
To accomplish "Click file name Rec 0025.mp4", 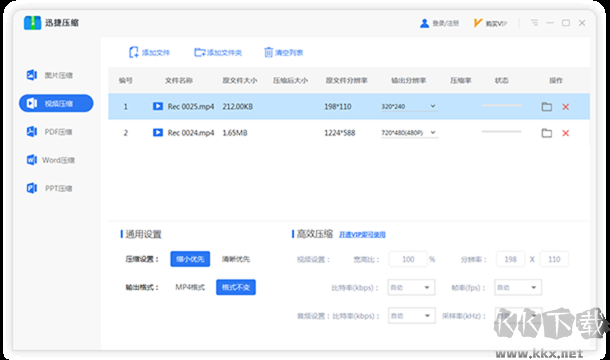I will pyautogui.click(x=191, y=106).
